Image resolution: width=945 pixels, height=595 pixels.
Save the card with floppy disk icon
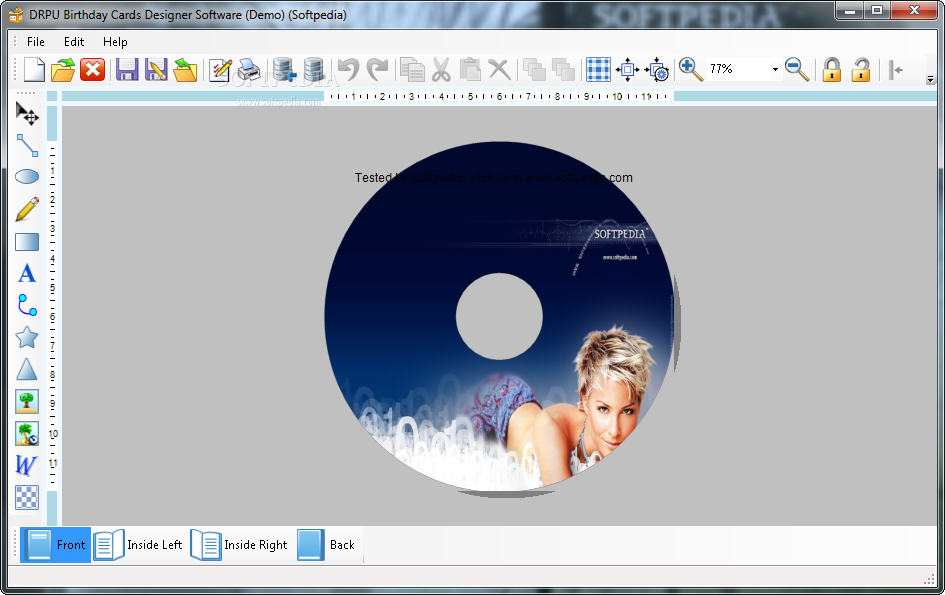127,69
